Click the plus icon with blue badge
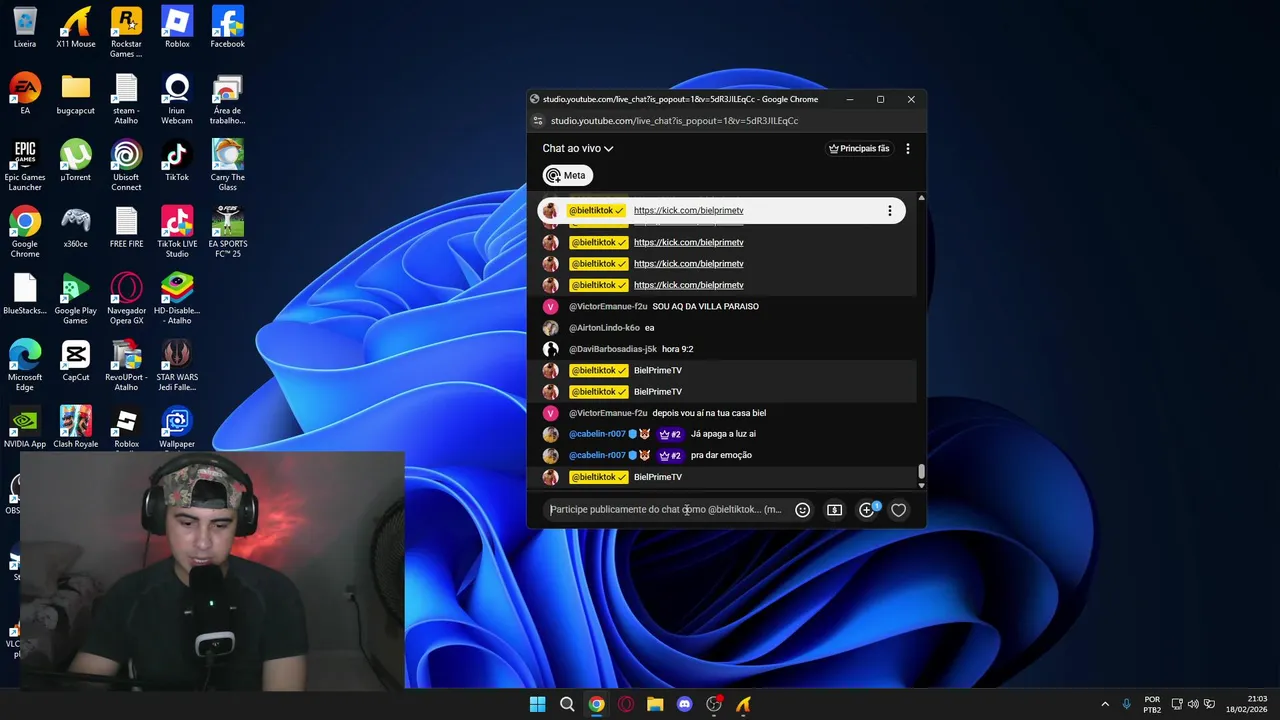 tap(867, 510)
